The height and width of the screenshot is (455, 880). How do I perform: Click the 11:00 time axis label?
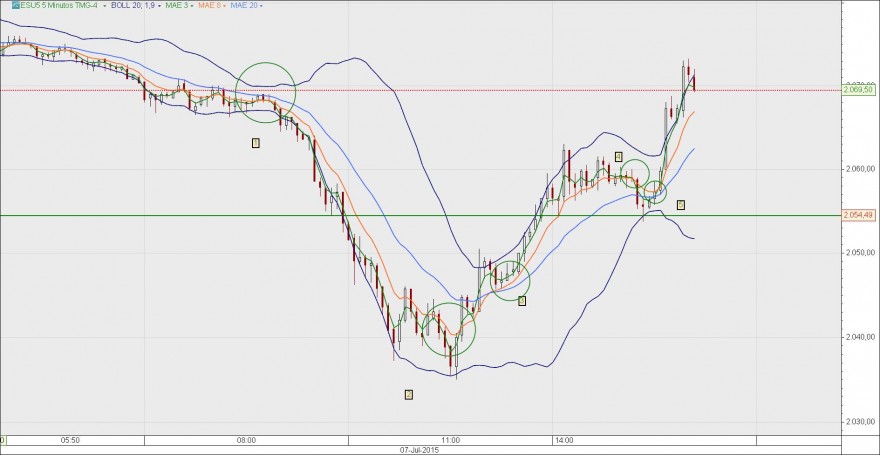[x=451, y=440]
